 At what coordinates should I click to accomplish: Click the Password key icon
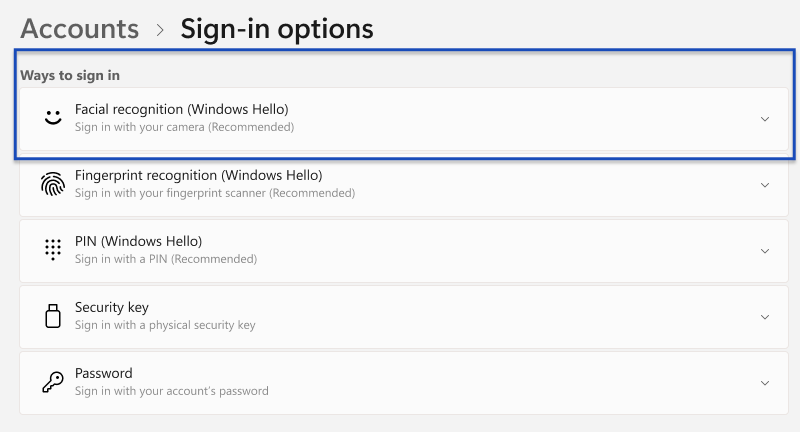pyautogui.click(x=53, y=382)
